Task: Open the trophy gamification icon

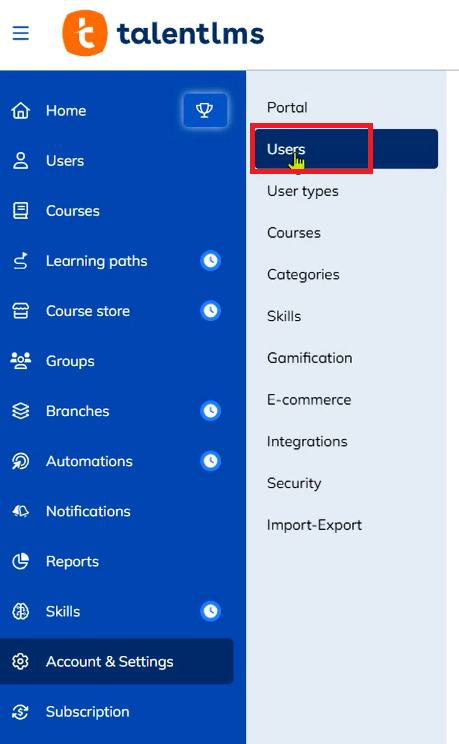Action: click(205, 110)
